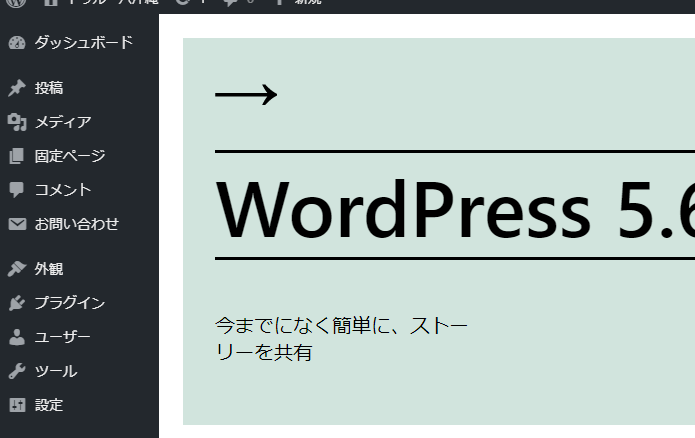Click the pushpin icon for 投稿

pos(17,88)
